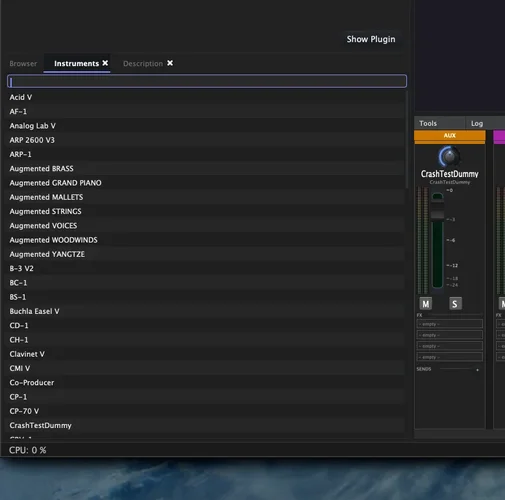This screenshot has height=500, width=505.
Task: Switch to the Browser tab
Action: (x=23, y=63)
